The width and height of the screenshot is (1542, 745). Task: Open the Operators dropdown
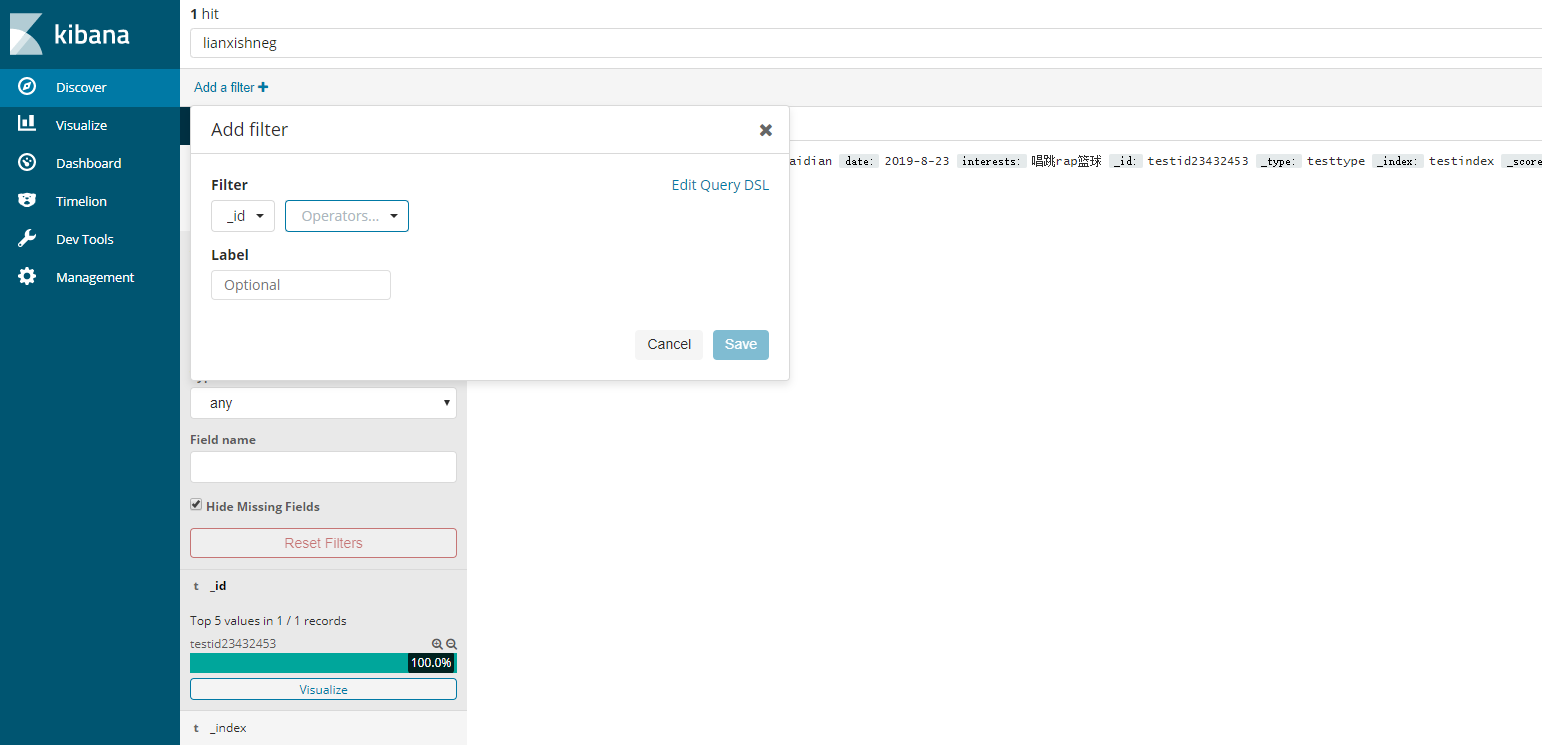point(347,216)
